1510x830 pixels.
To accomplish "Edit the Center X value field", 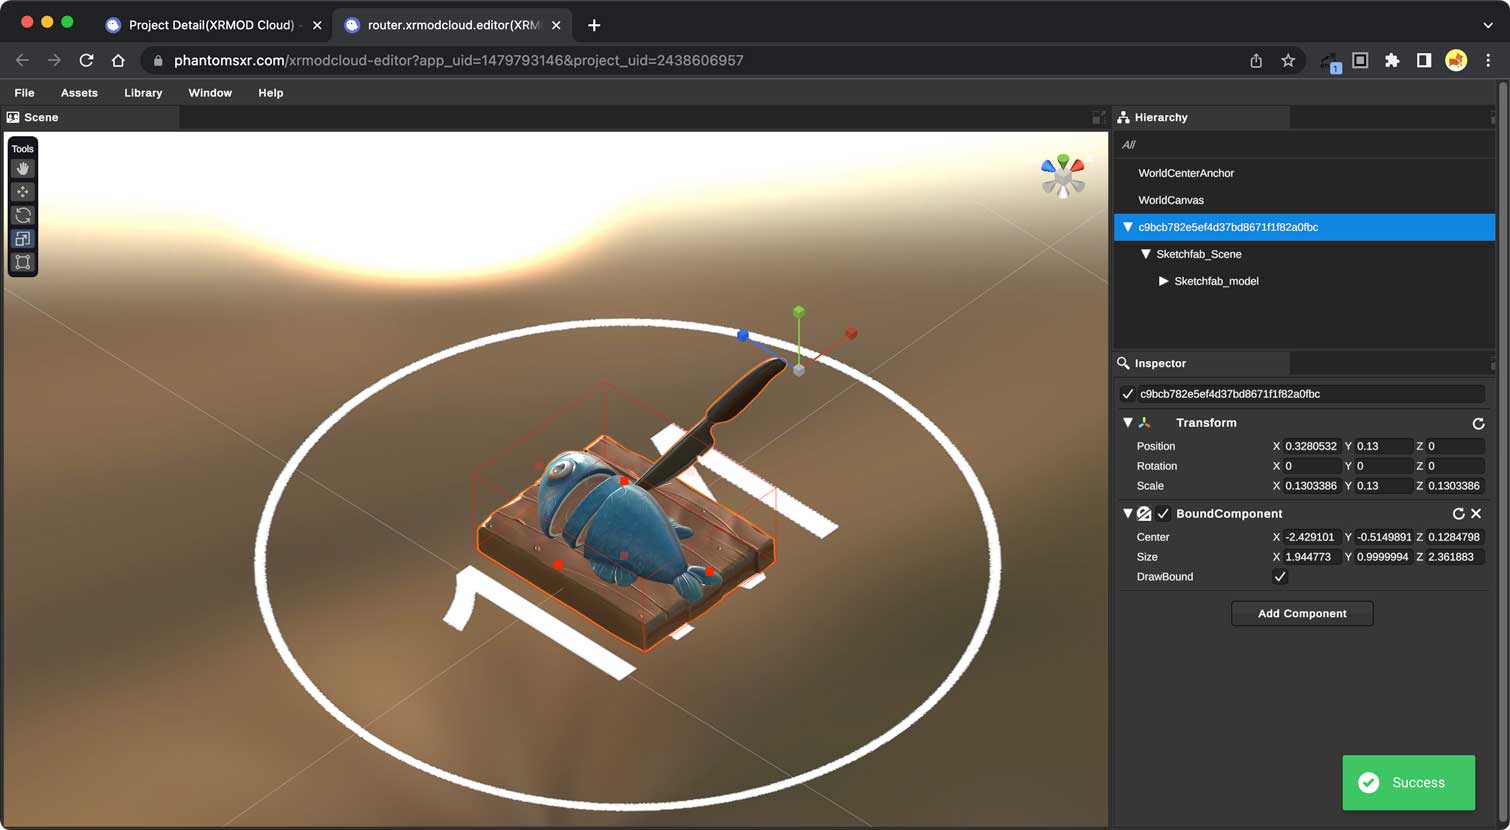I will [x=1311, y=537].
